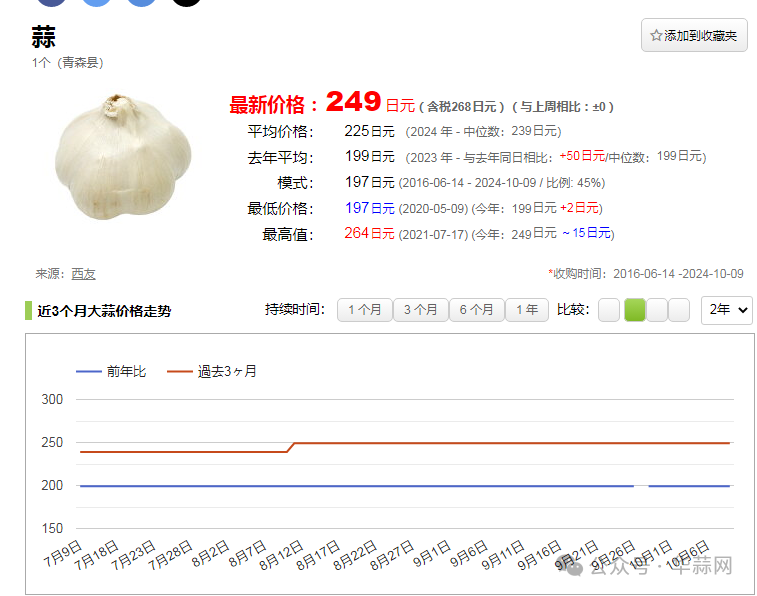Click the 8月12日 axis label
The image size is (757, 596).
[x=281, y=555]
